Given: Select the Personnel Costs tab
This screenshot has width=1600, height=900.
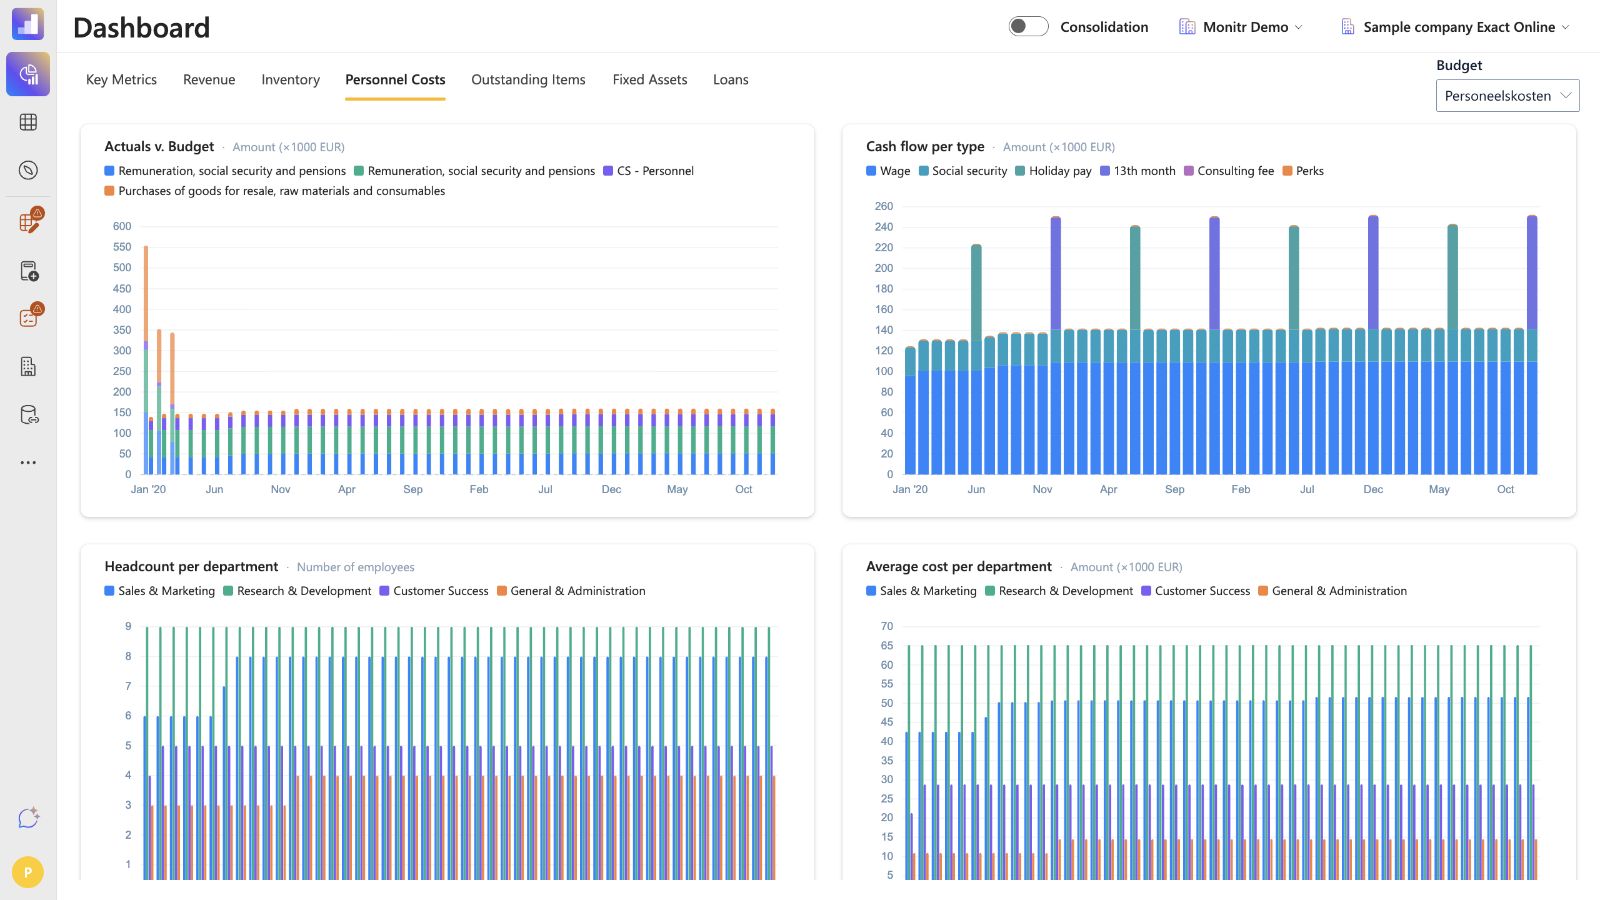Looking at the screenshot, I should [395, 80].
